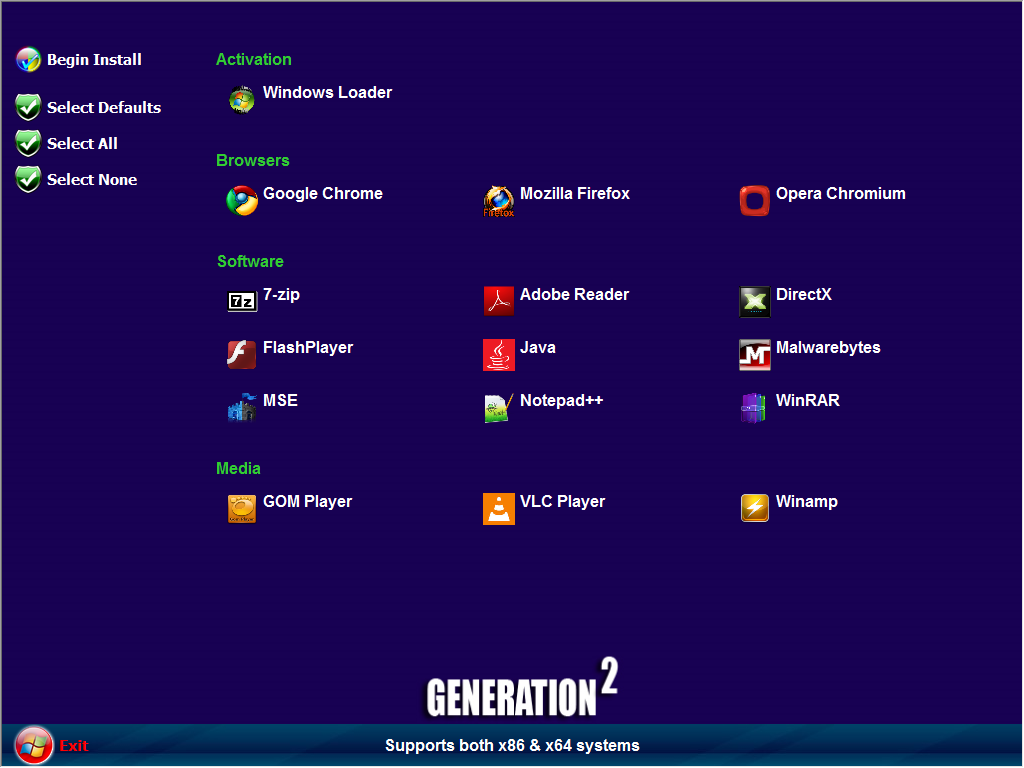This screenshot has height=768, width=1024.
Task: Click the red Exit label
Action: coord(74,745)
